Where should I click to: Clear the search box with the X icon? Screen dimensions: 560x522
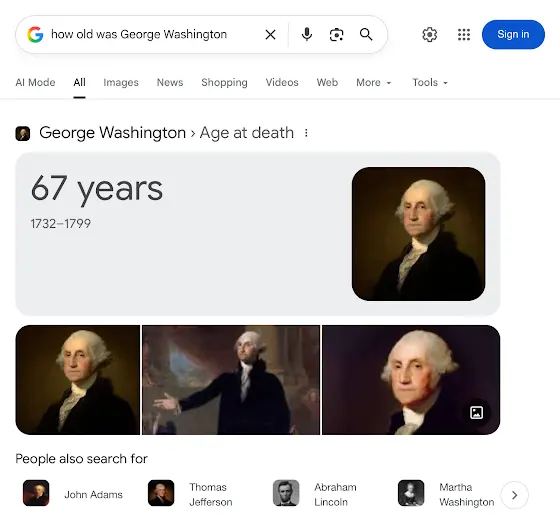point(270,35)
